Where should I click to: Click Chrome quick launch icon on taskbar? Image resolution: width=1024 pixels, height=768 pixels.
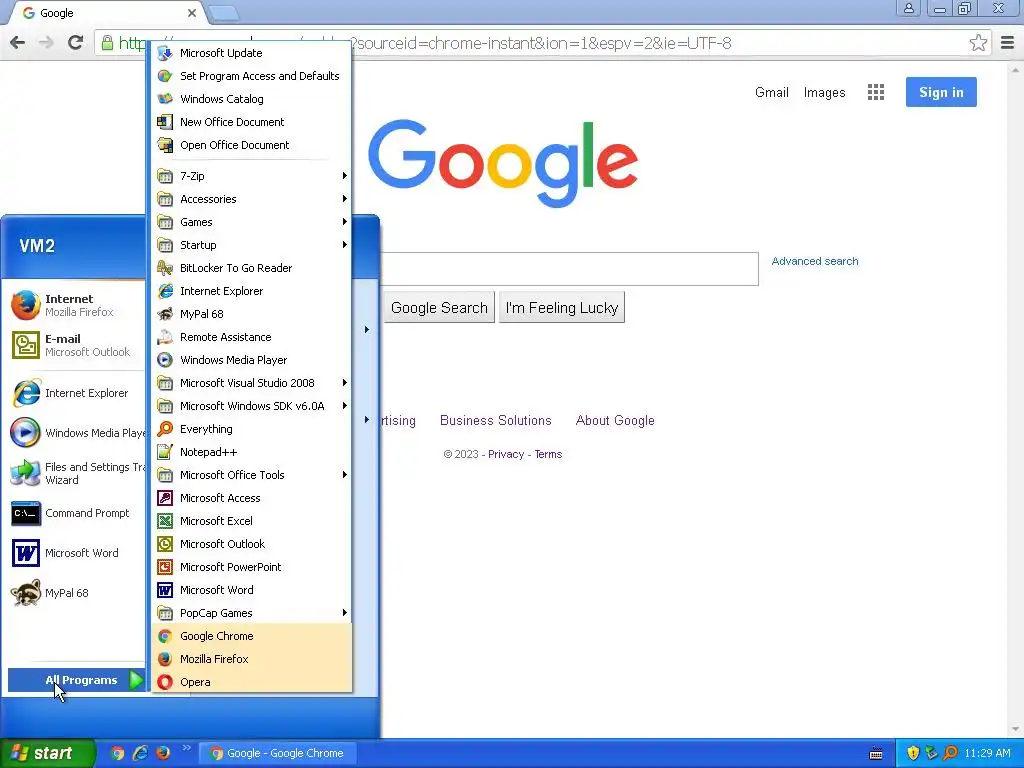117,753
